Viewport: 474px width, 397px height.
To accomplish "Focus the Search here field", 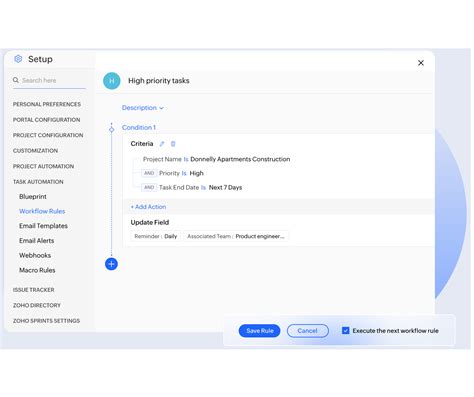I will click(49, 80).
